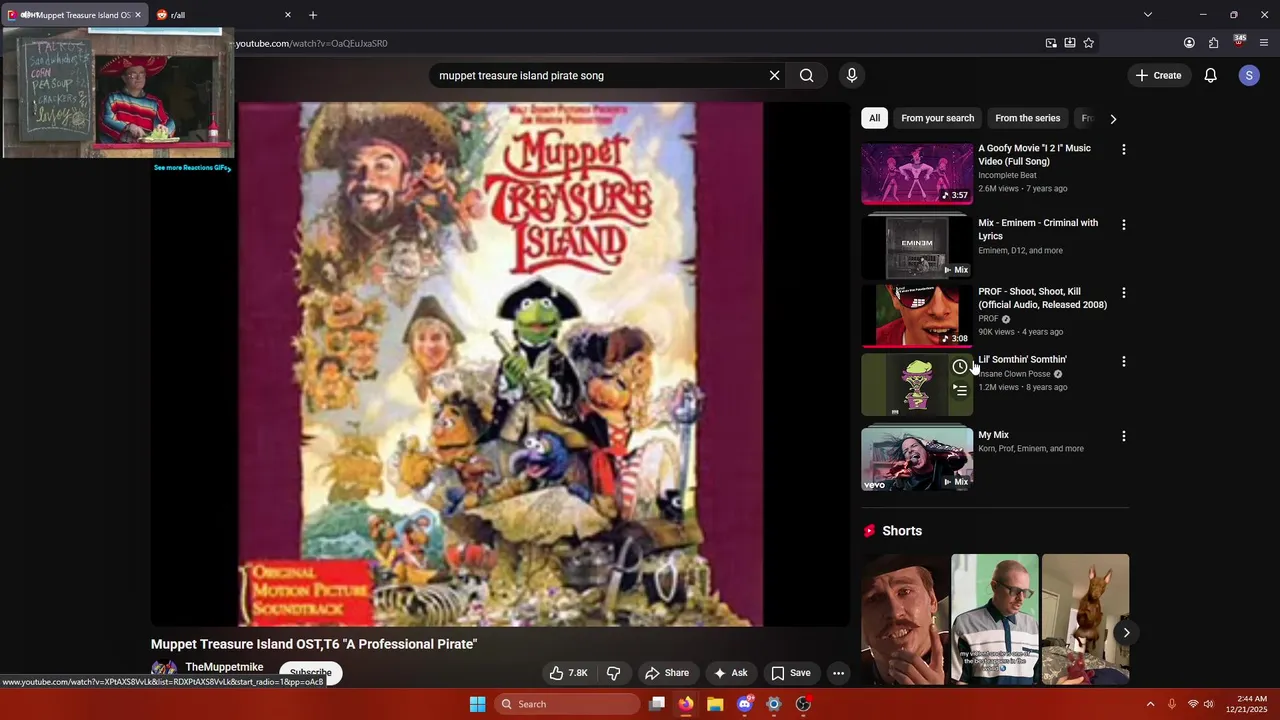Viewport: 1280px width, 720px height.
Task: Click the 'Insane Clown Posse' channel name
Action: (1014, 374)
